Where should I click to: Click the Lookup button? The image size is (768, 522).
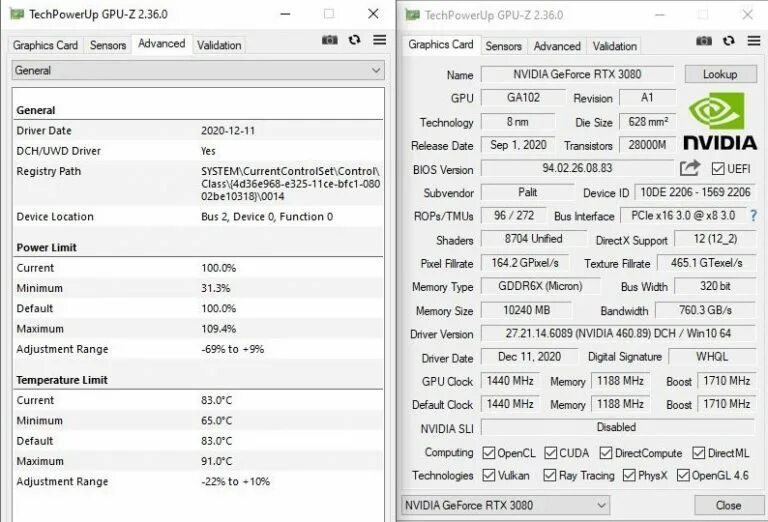[x=720, y=74]
